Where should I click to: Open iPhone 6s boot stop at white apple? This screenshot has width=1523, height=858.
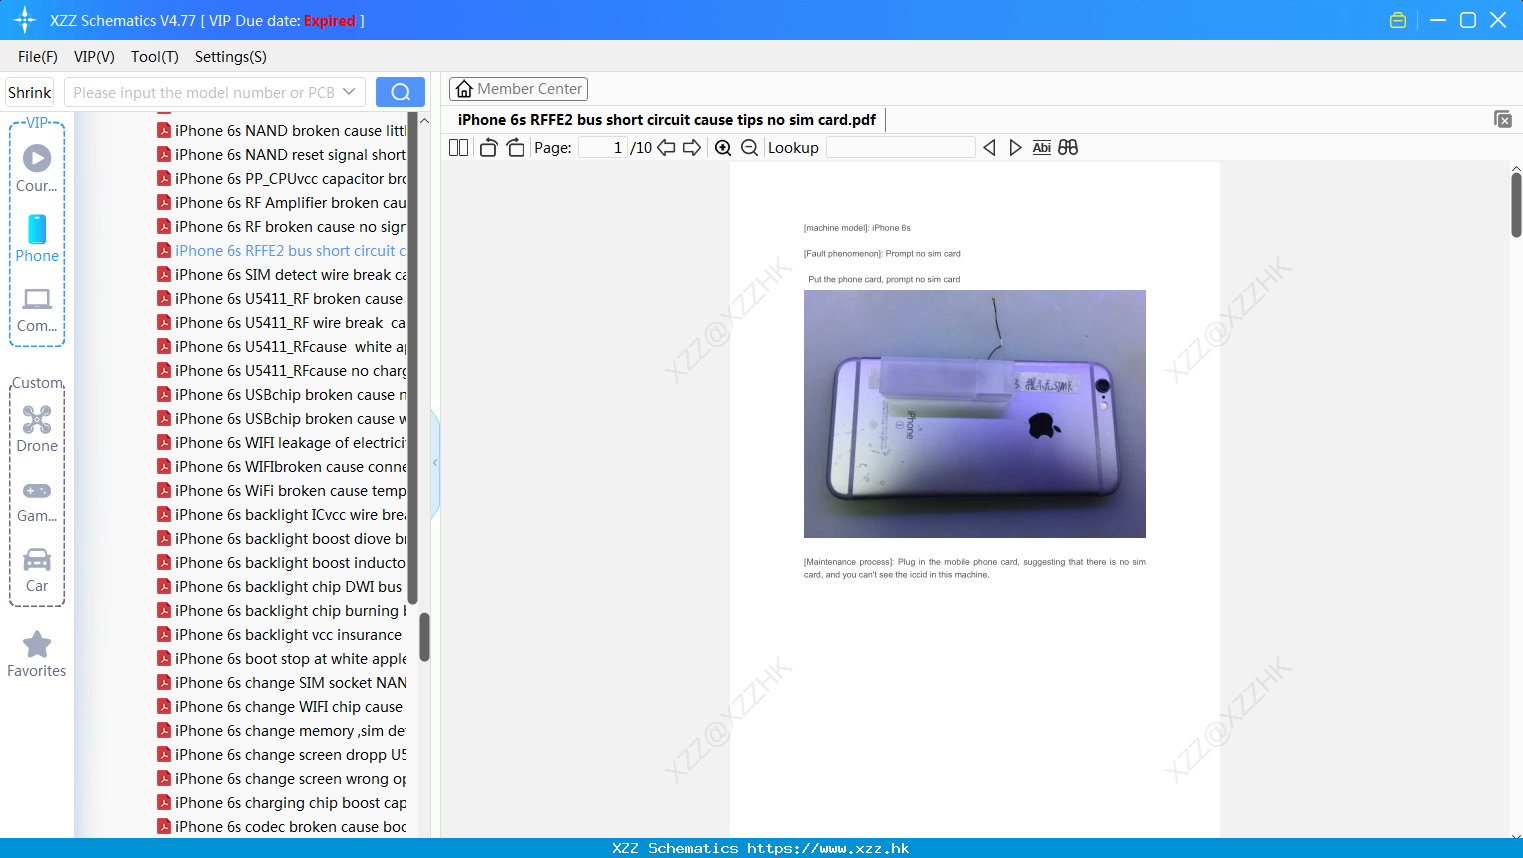(x=282, y=659)
